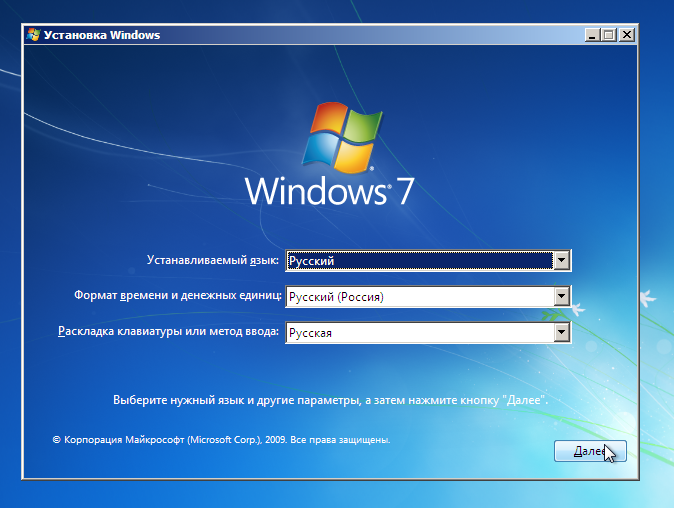
Task: Click the label Раскладка клавиатуры или метод ввода
Action: click(x=168, y=331)
